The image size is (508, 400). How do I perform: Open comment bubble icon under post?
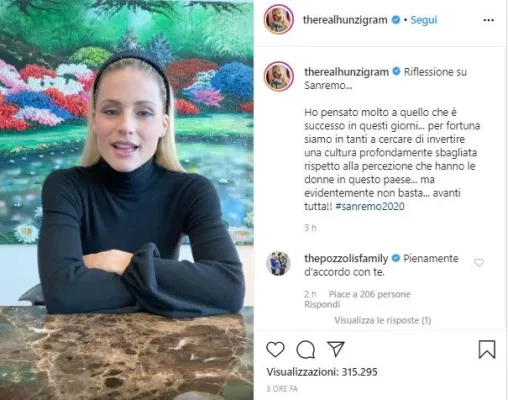pyautogui.click(x=306, y=349)
